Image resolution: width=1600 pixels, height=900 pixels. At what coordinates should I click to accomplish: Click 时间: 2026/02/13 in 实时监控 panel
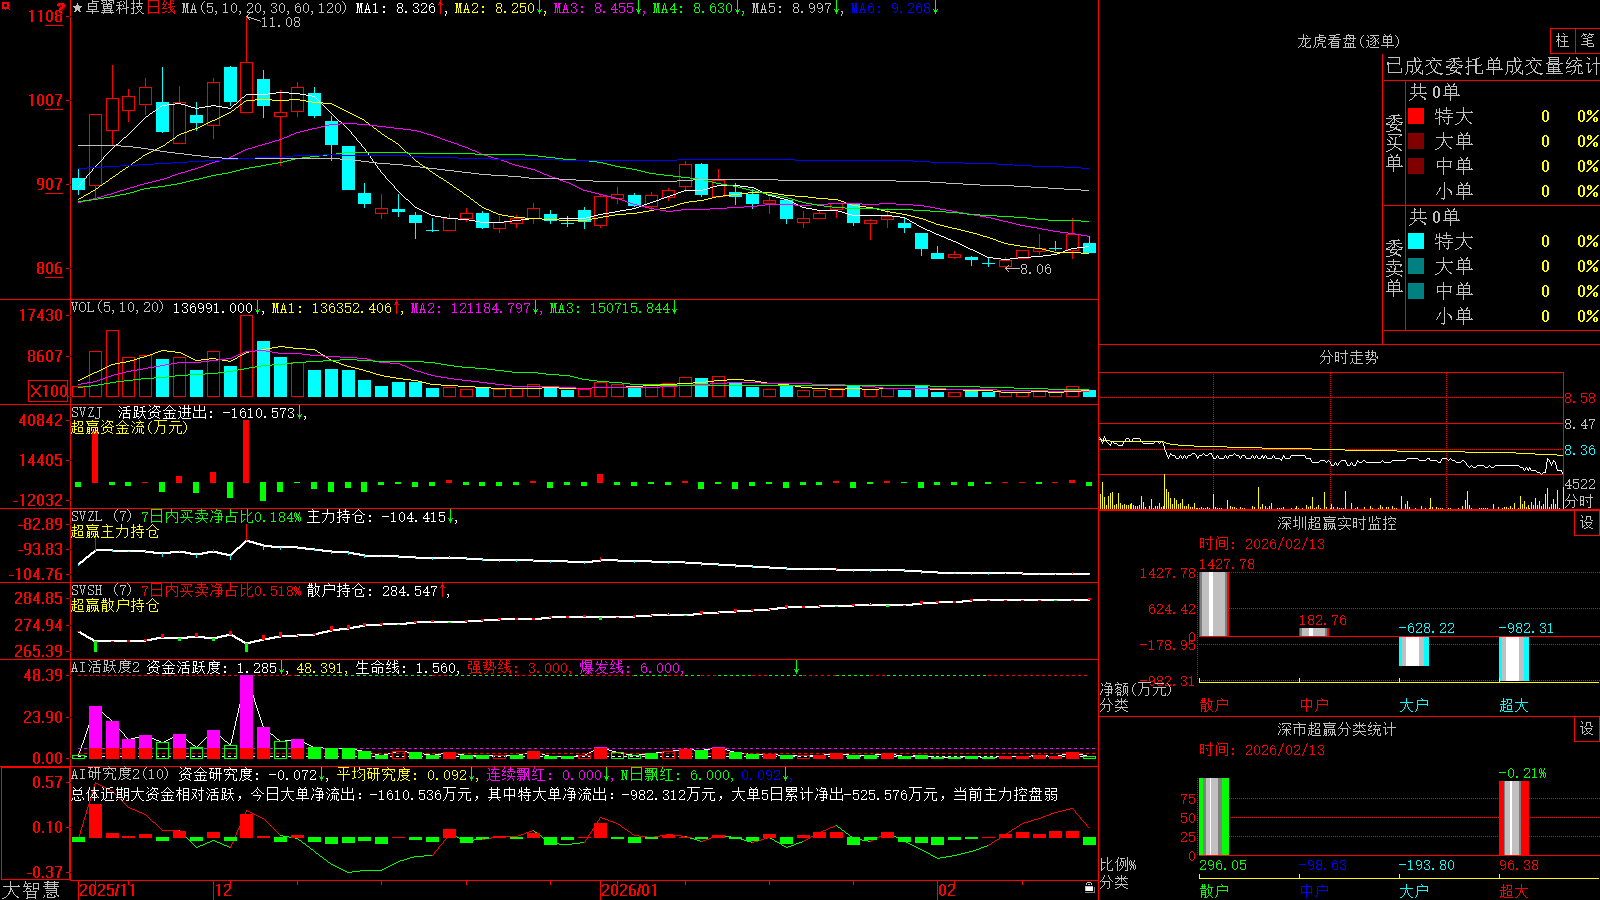[x=1262, y=544]
